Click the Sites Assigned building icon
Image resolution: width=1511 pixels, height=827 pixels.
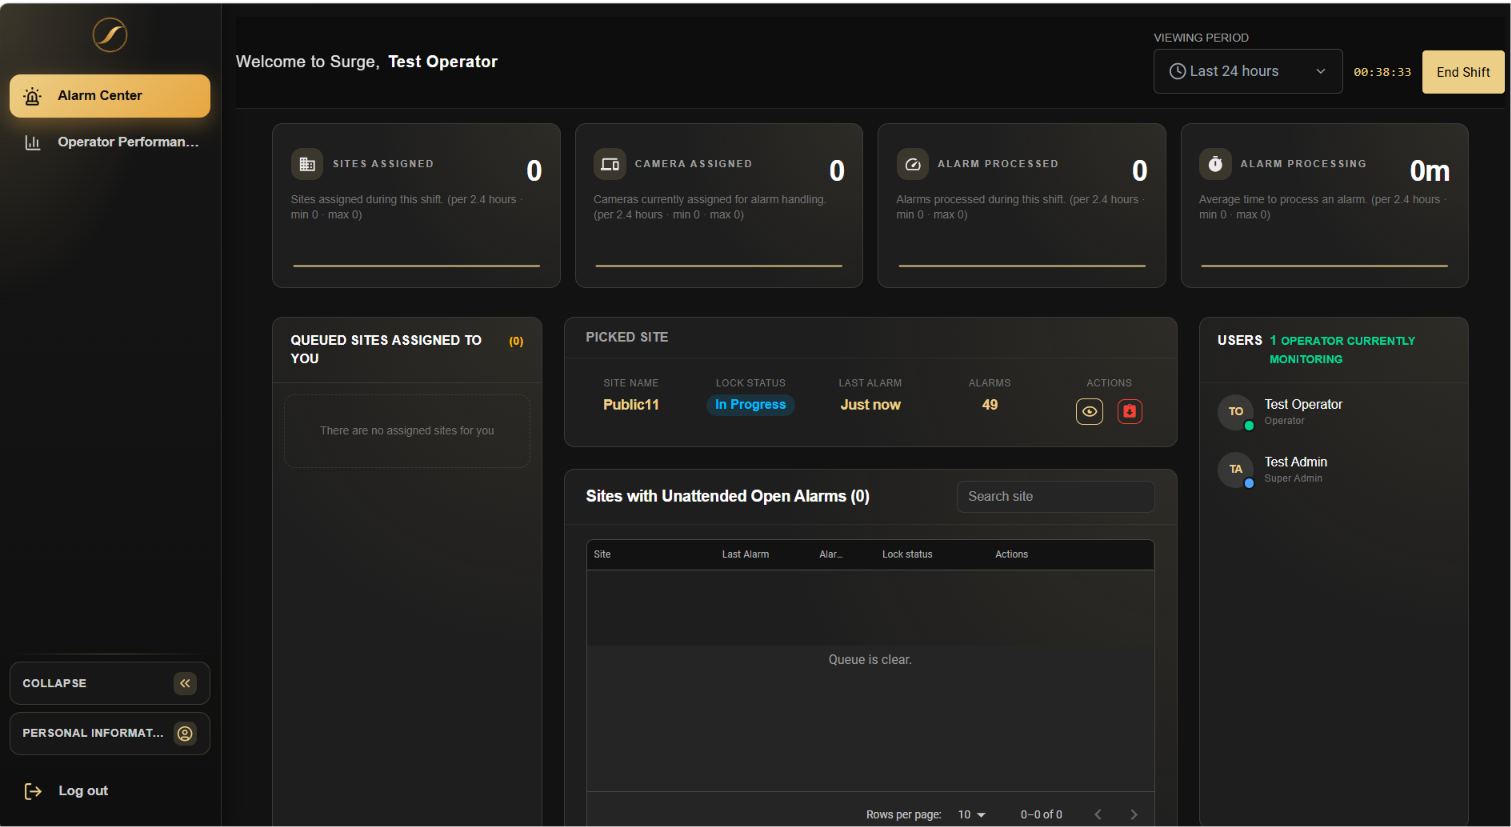pos(307,164)
